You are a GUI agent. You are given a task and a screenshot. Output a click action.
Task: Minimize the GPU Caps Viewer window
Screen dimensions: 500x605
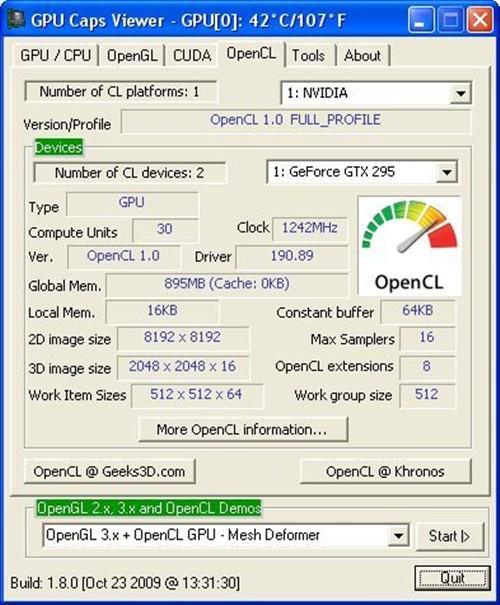click(421, 20)
